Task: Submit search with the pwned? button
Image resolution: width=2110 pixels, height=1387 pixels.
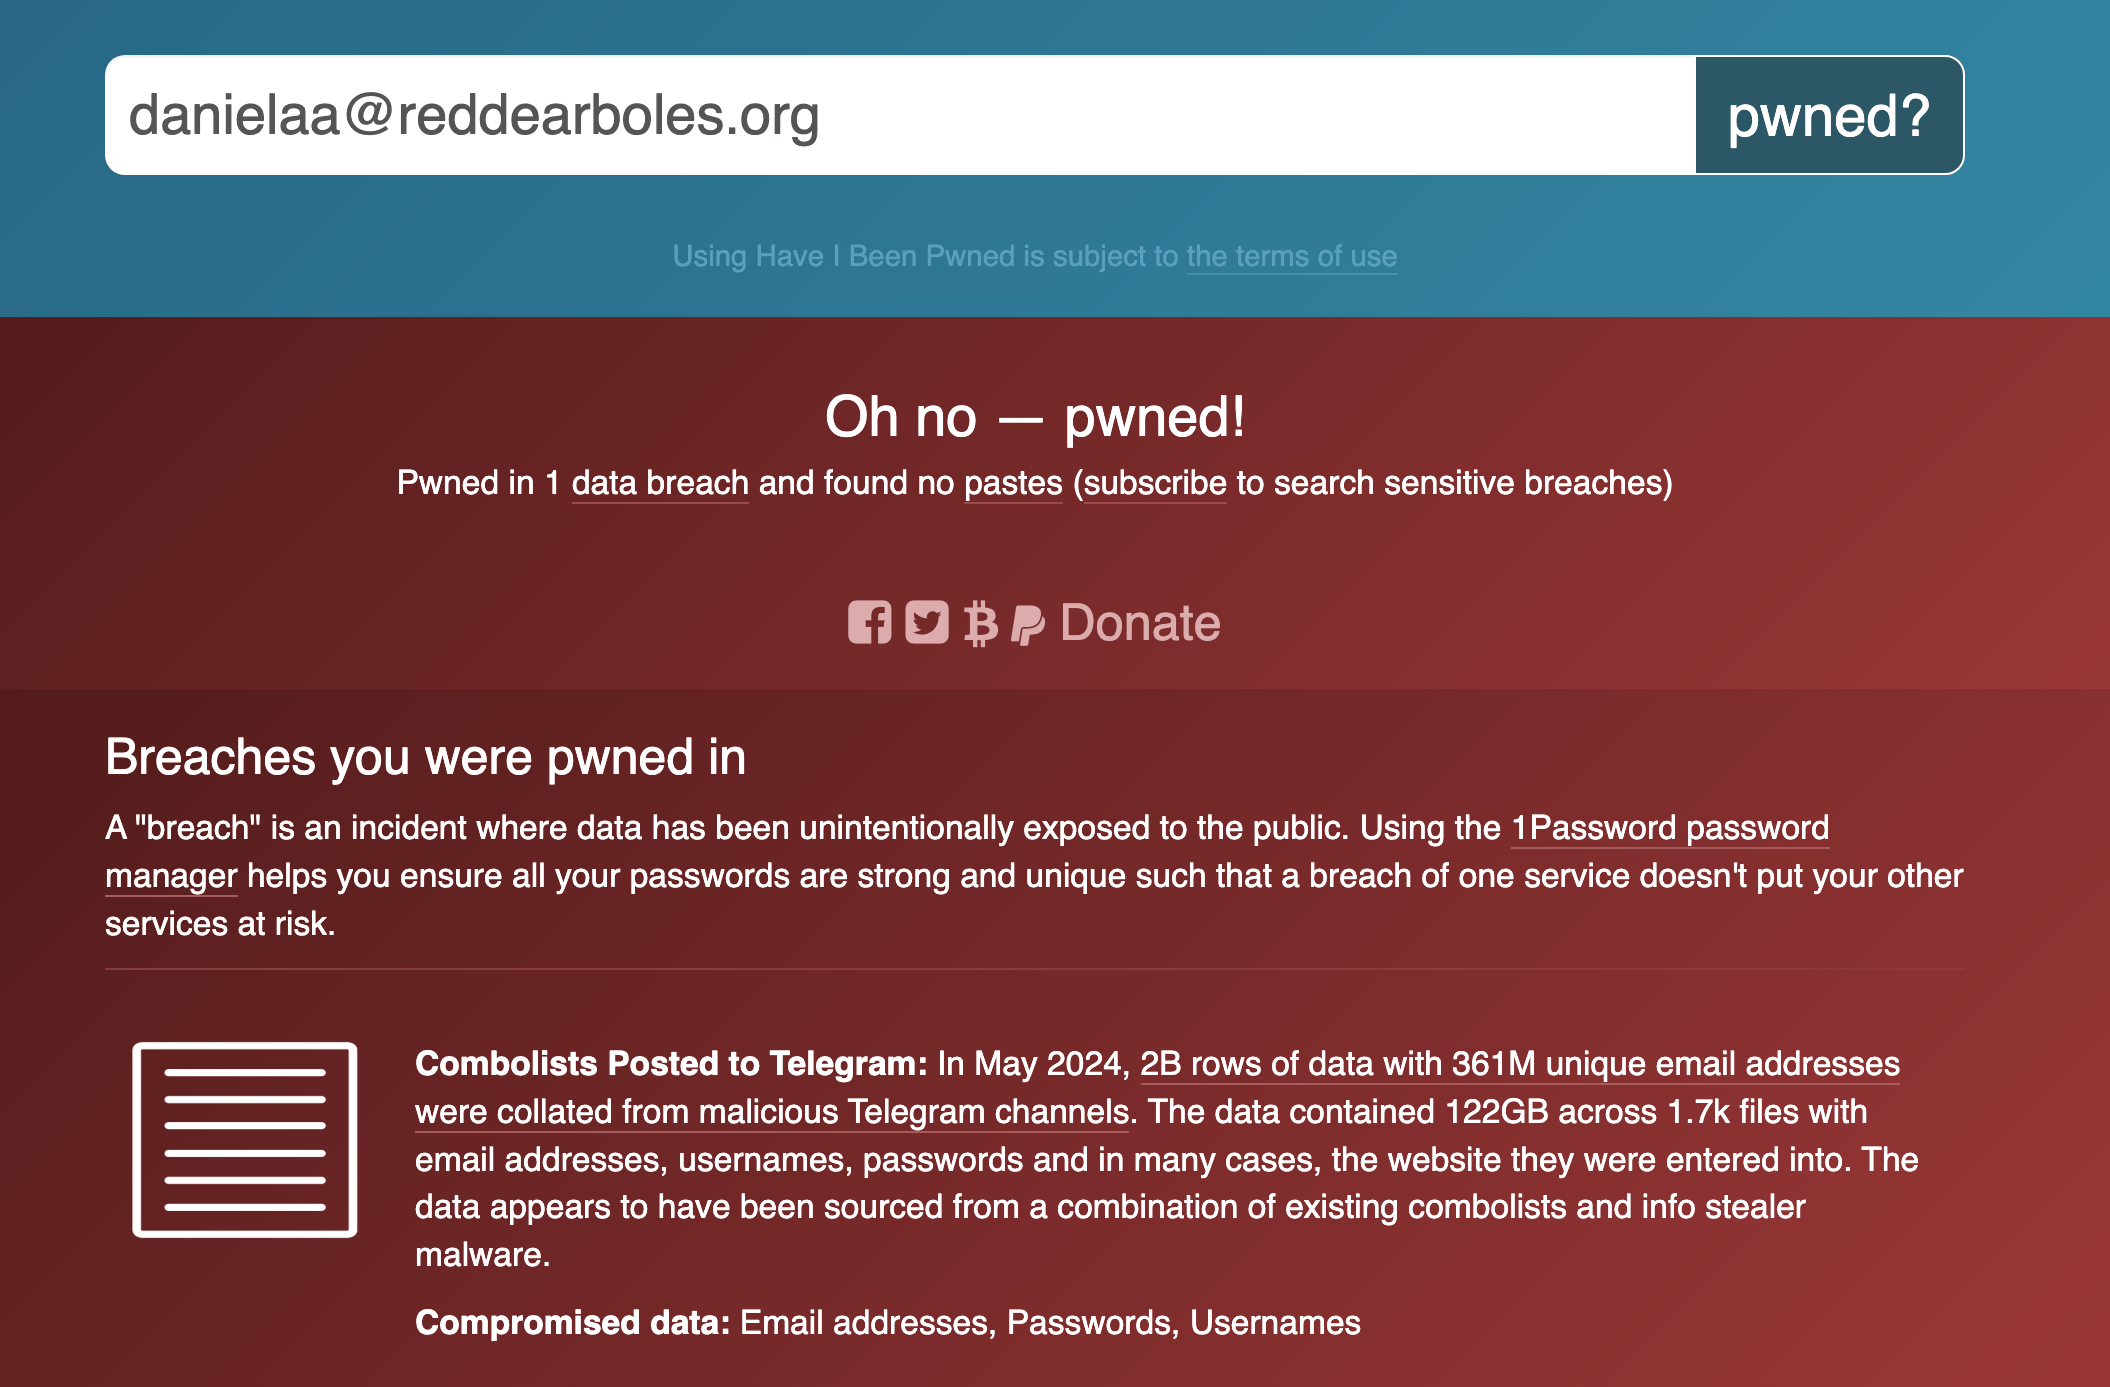Action: click(1829, 115)
